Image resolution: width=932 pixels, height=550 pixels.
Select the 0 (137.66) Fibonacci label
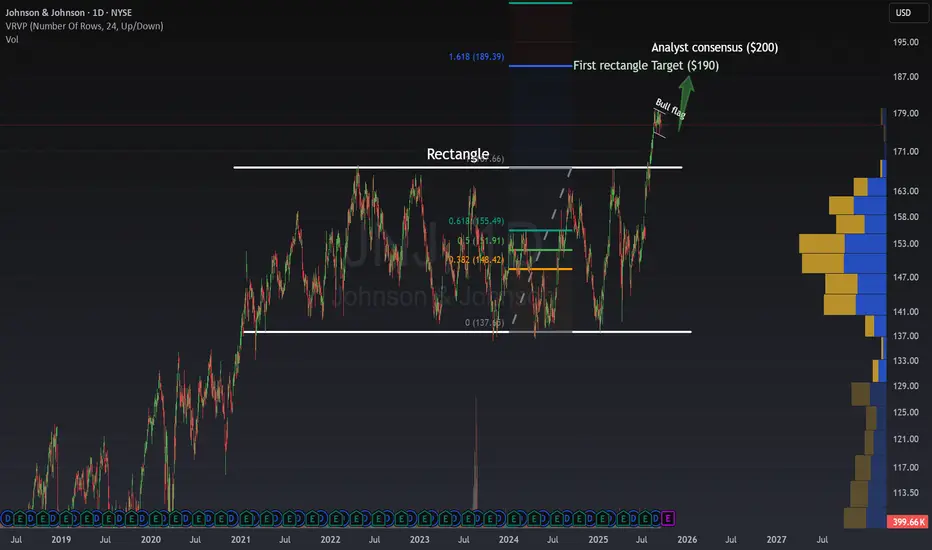(484, 322)
